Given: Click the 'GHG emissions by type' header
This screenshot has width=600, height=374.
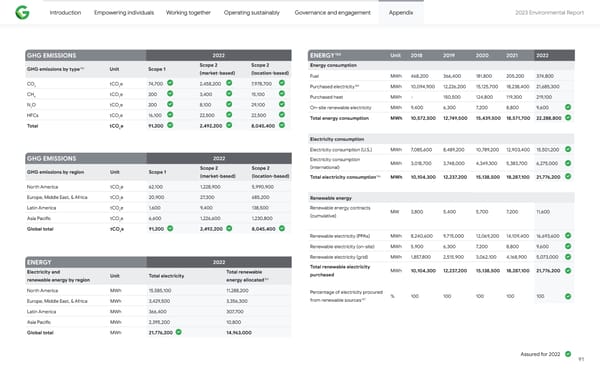Looking at the screenshot, I should point(55,69).
